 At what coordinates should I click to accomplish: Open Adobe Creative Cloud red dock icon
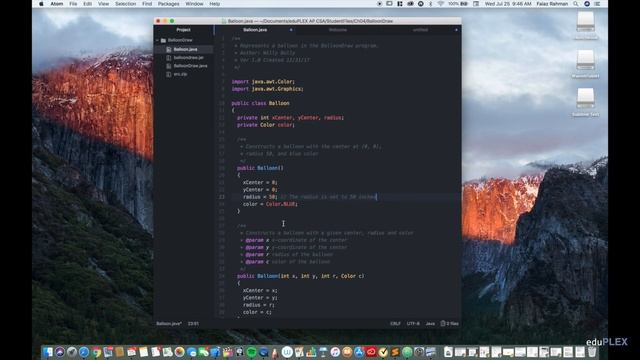pyautogui.click(x=371, y=352)
